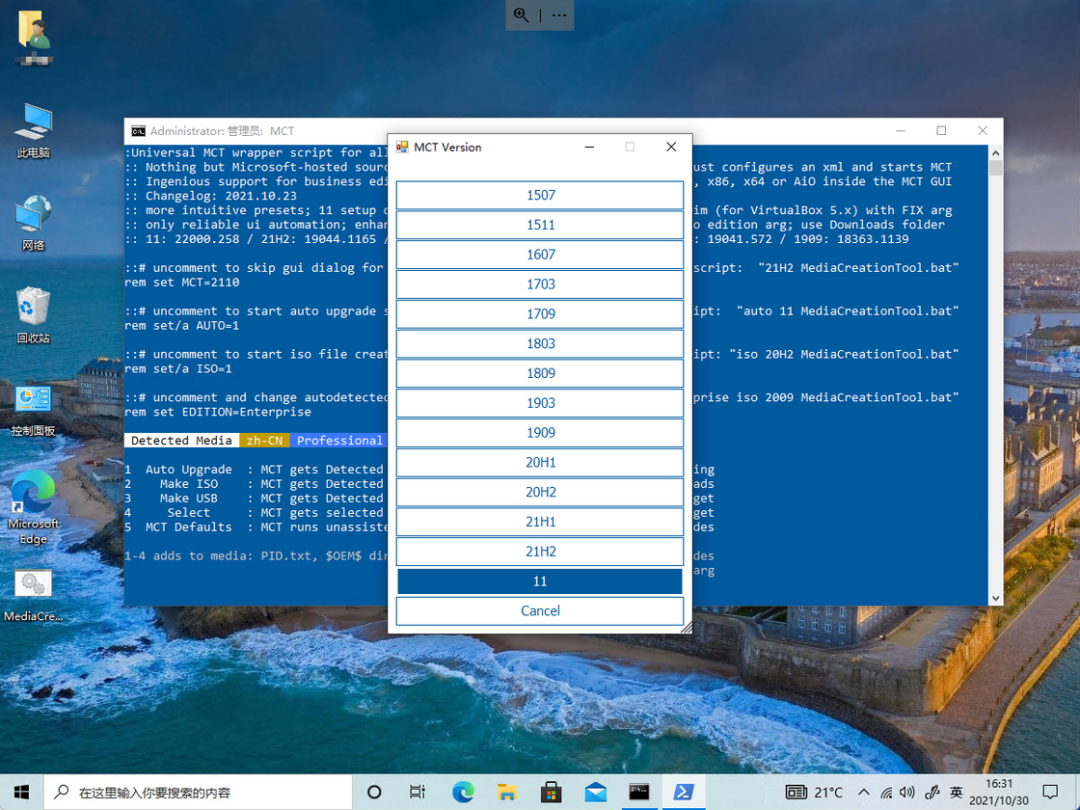
Task: Open Task View on the taskbar
Action: pyautogui.click(x=417, y=791)
